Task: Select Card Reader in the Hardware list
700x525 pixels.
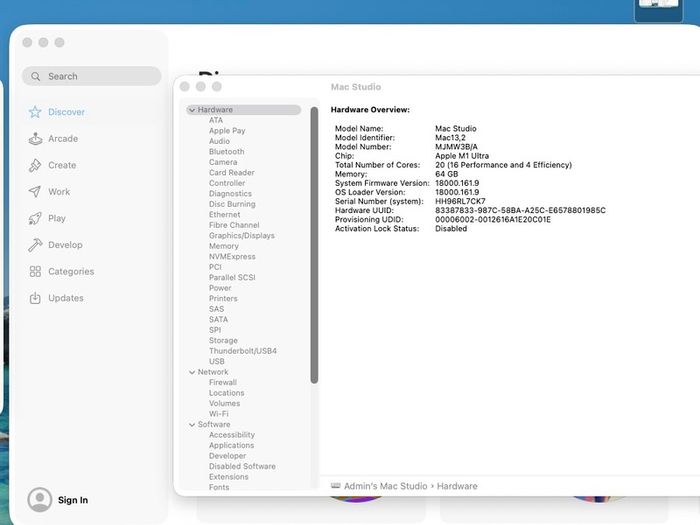Action: point(232,173)
